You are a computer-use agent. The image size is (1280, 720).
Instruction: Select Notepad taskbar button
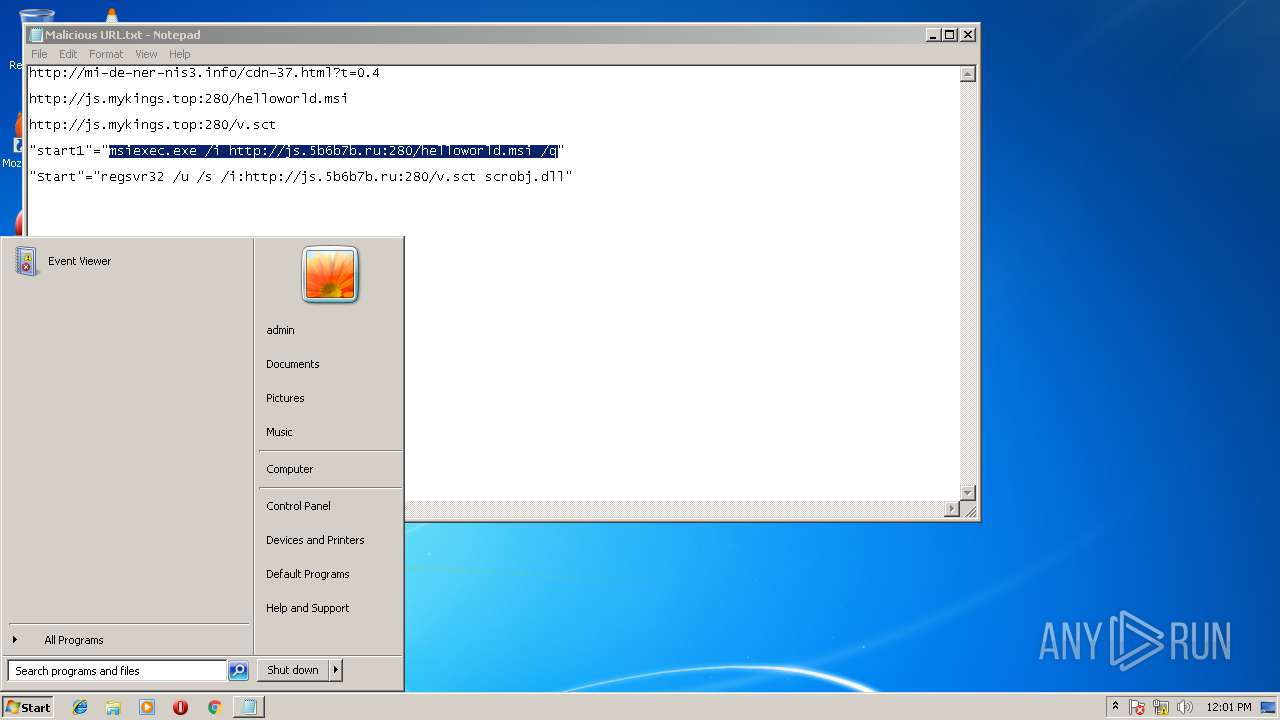coord(249,707)
